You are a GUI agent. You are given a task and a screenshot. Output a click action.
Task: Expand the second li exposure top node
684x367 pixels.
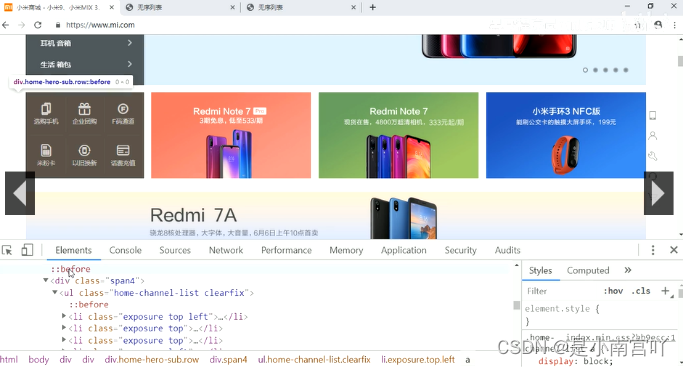[64, 328]
